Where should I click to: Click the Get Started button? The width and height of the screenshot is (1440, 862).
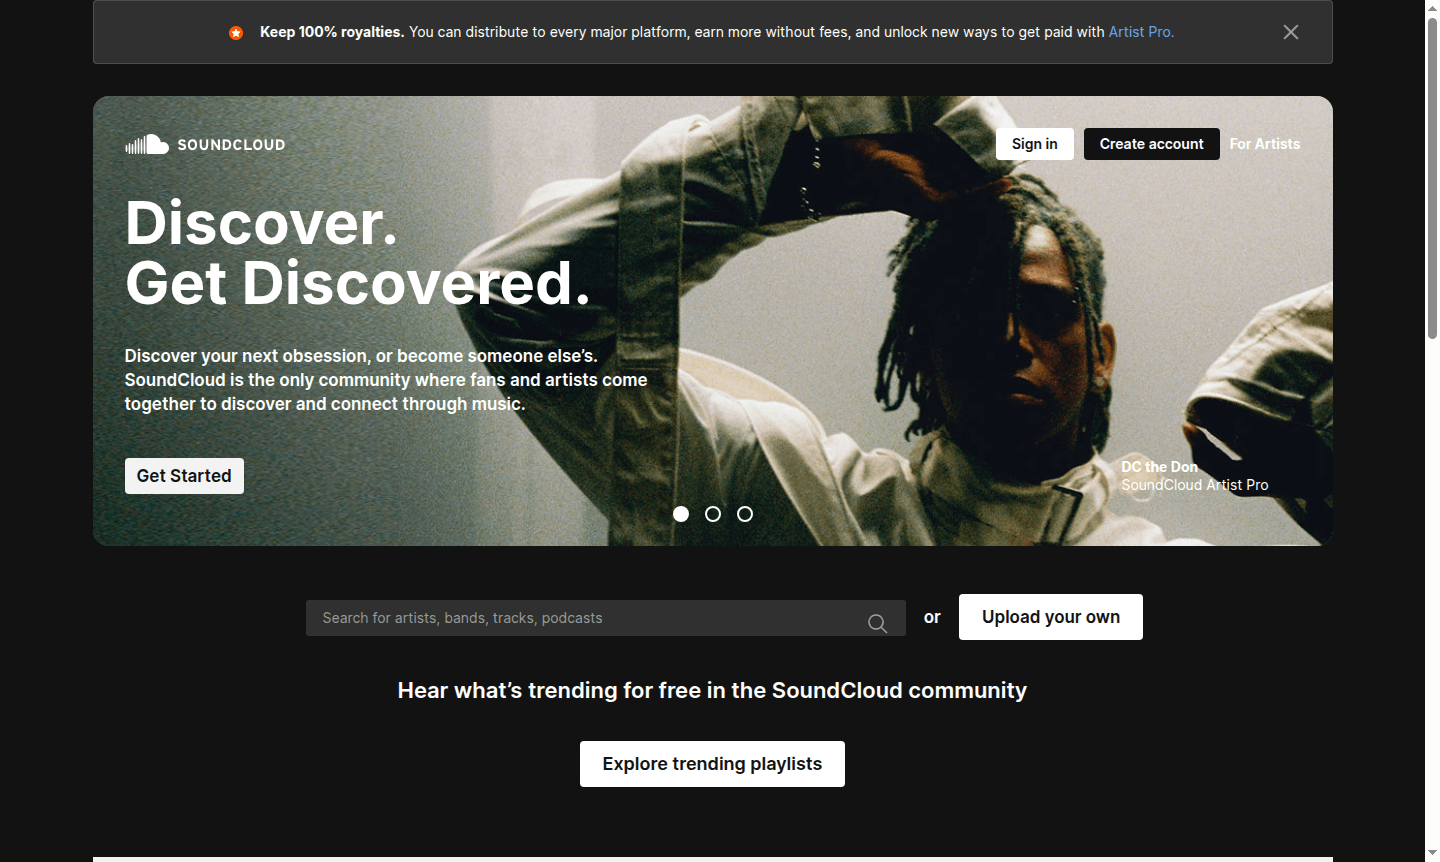(x=184, y=476)
